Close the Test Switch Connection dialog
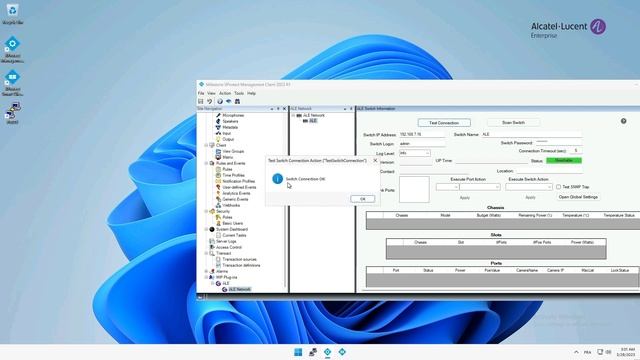The image size is (640, 360). 375,160
